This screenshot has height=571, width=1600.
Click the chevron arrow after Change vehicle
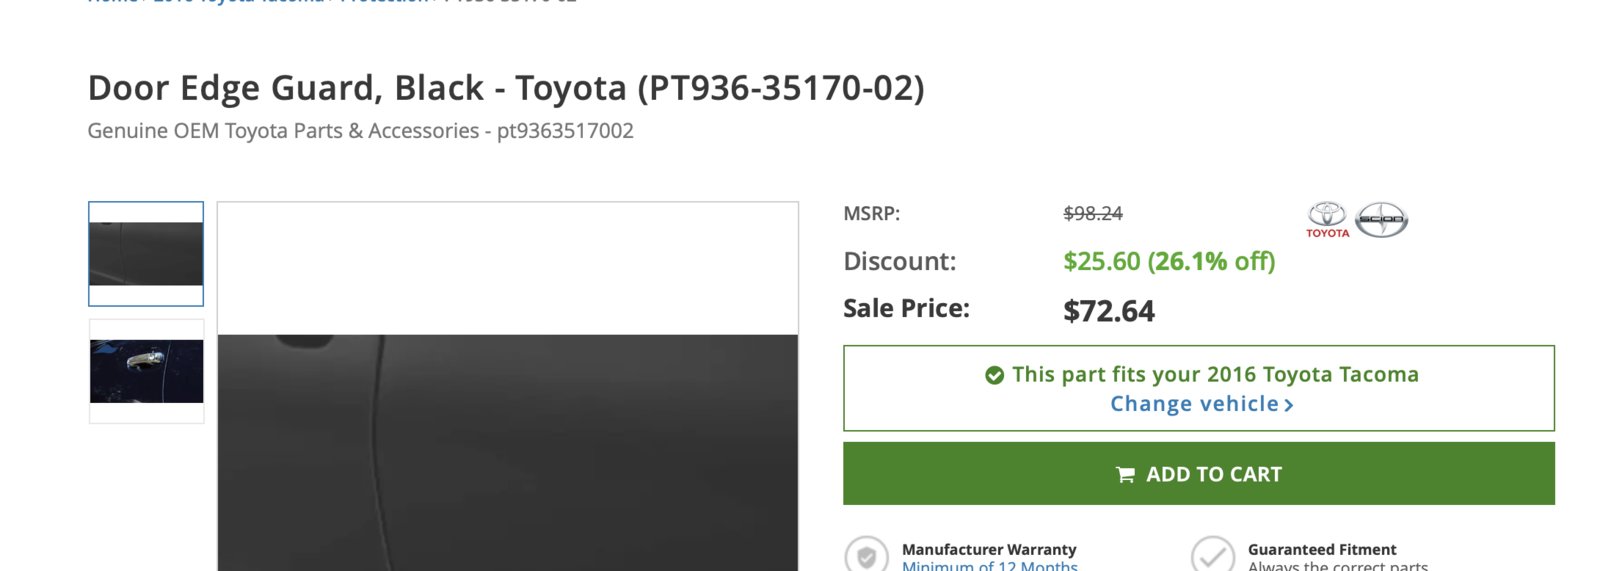(x=1289, y=405)
